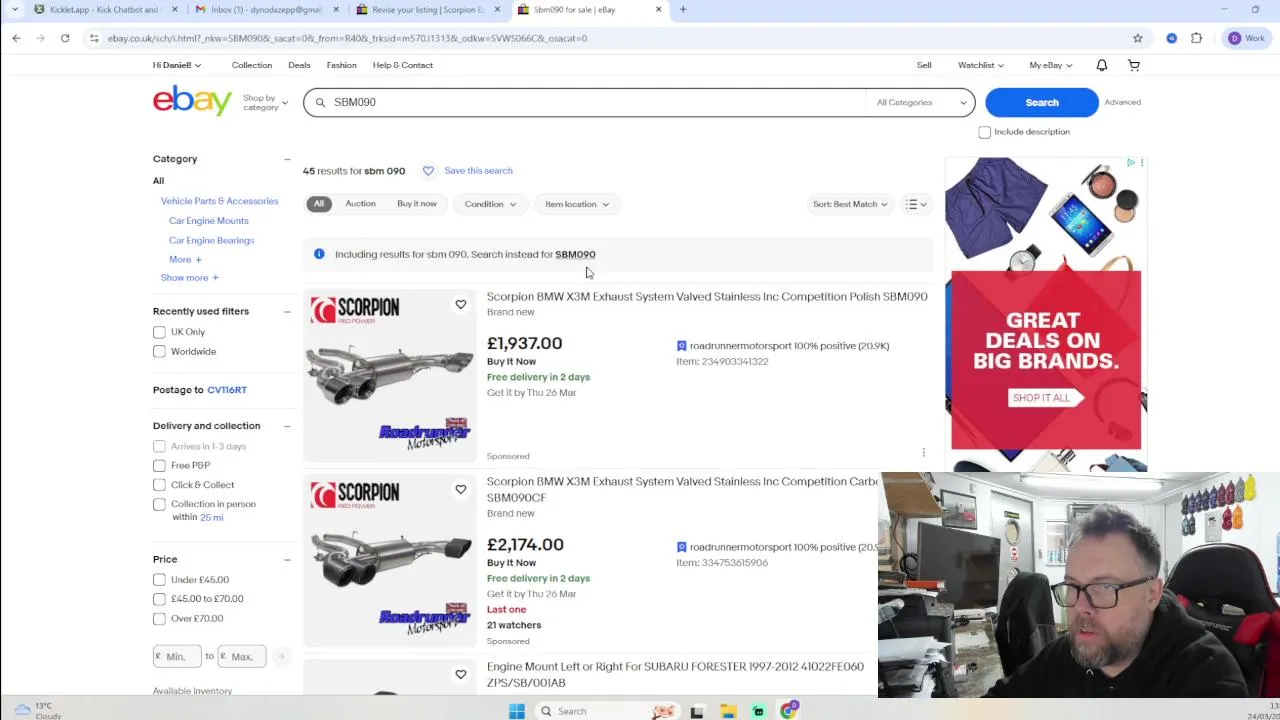
Task: Open a new browser tab with plus
Action: [683, 9]
